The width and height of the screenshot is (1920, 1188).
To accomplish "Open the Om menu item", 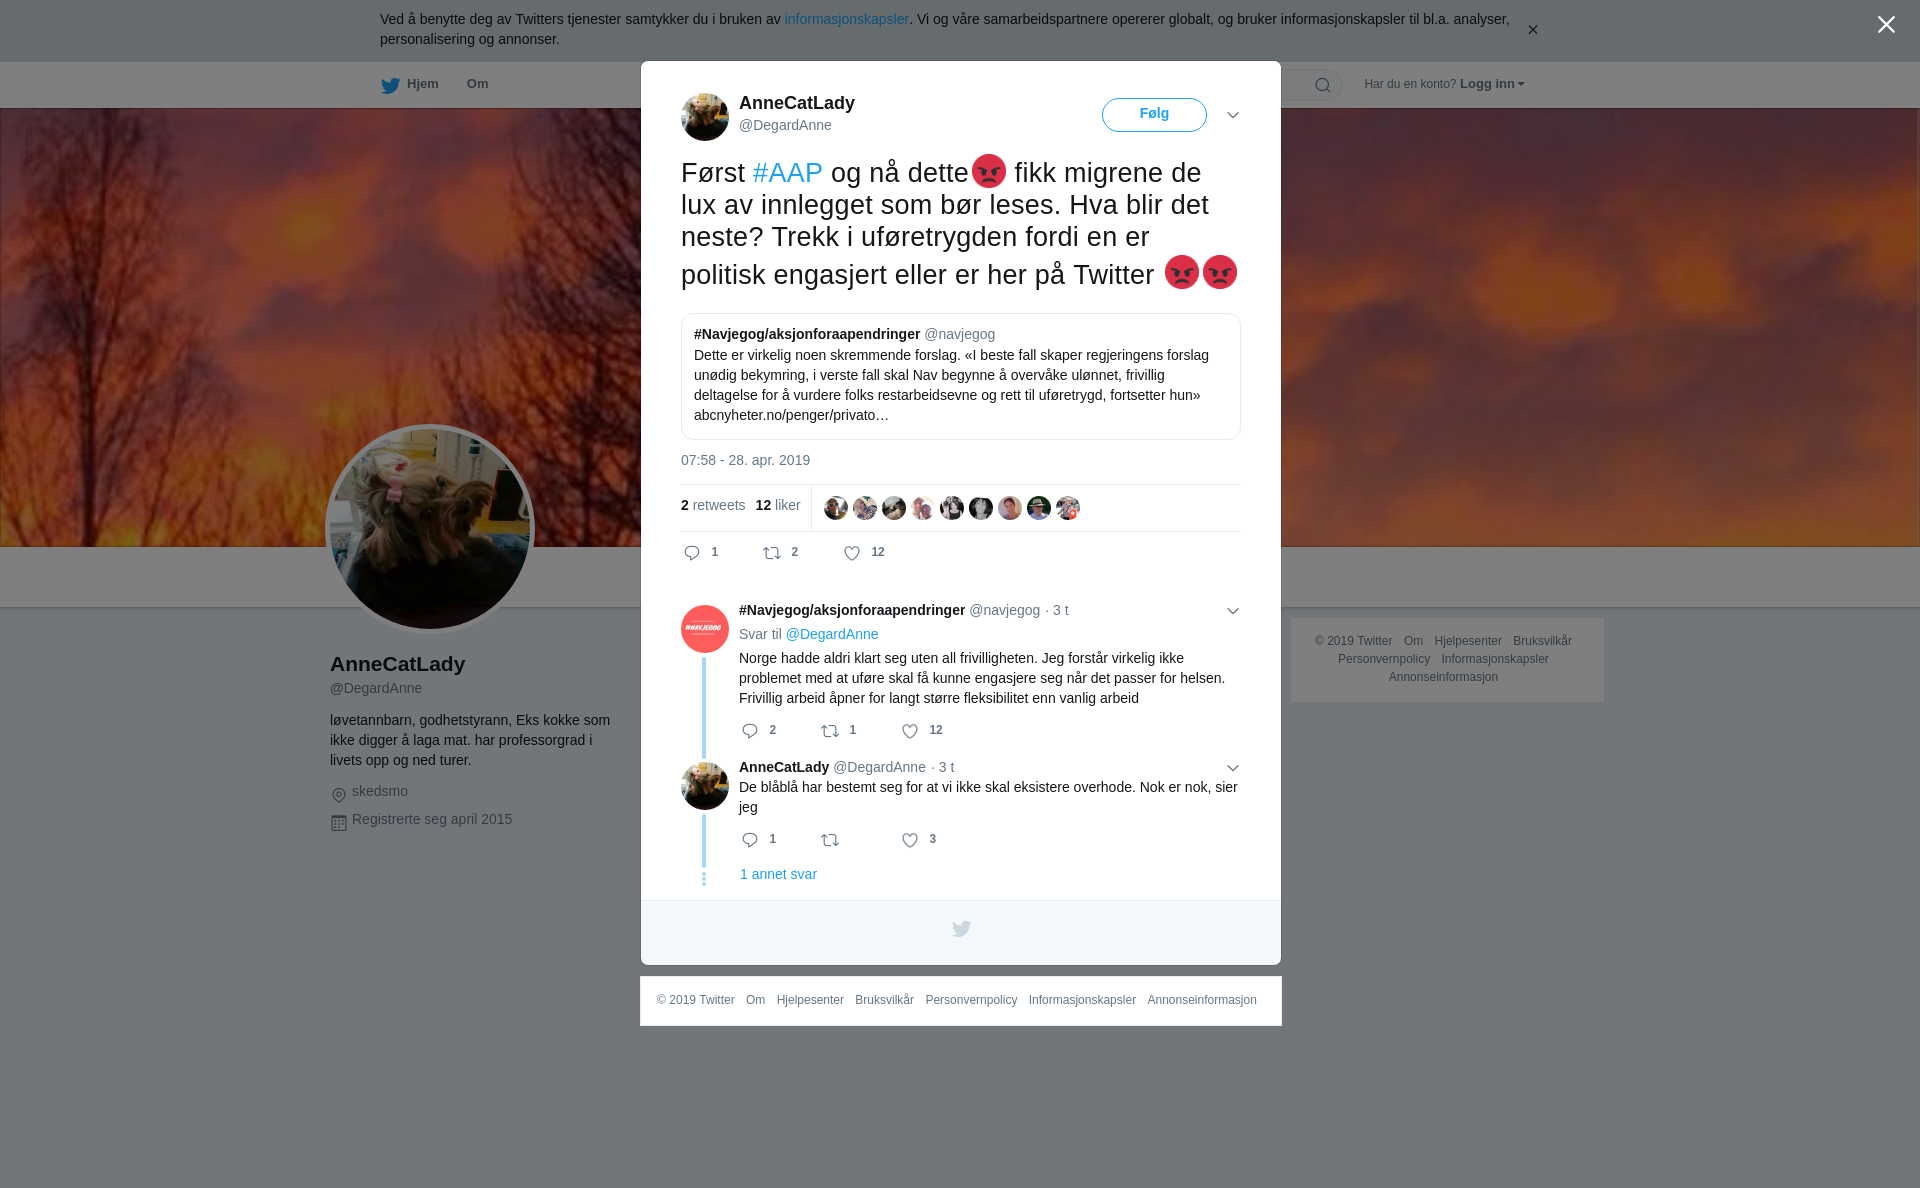I will (x=477, y=84).
